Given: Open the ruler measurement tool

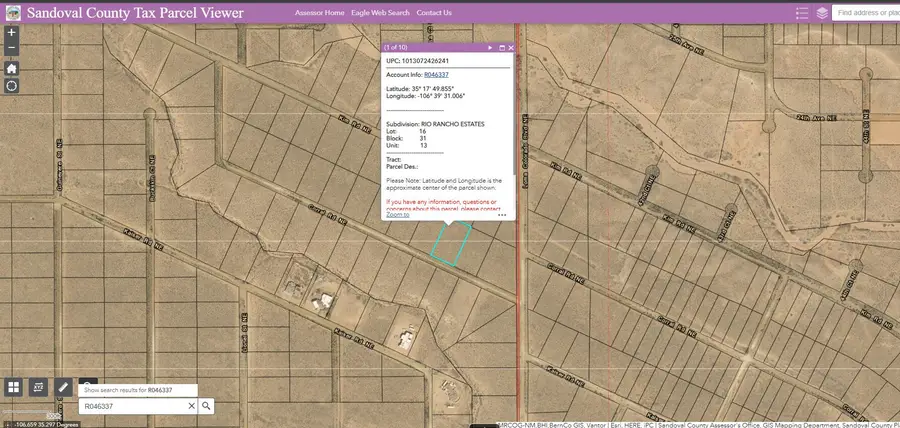Looking at the screenshot, I should (63, 387).
